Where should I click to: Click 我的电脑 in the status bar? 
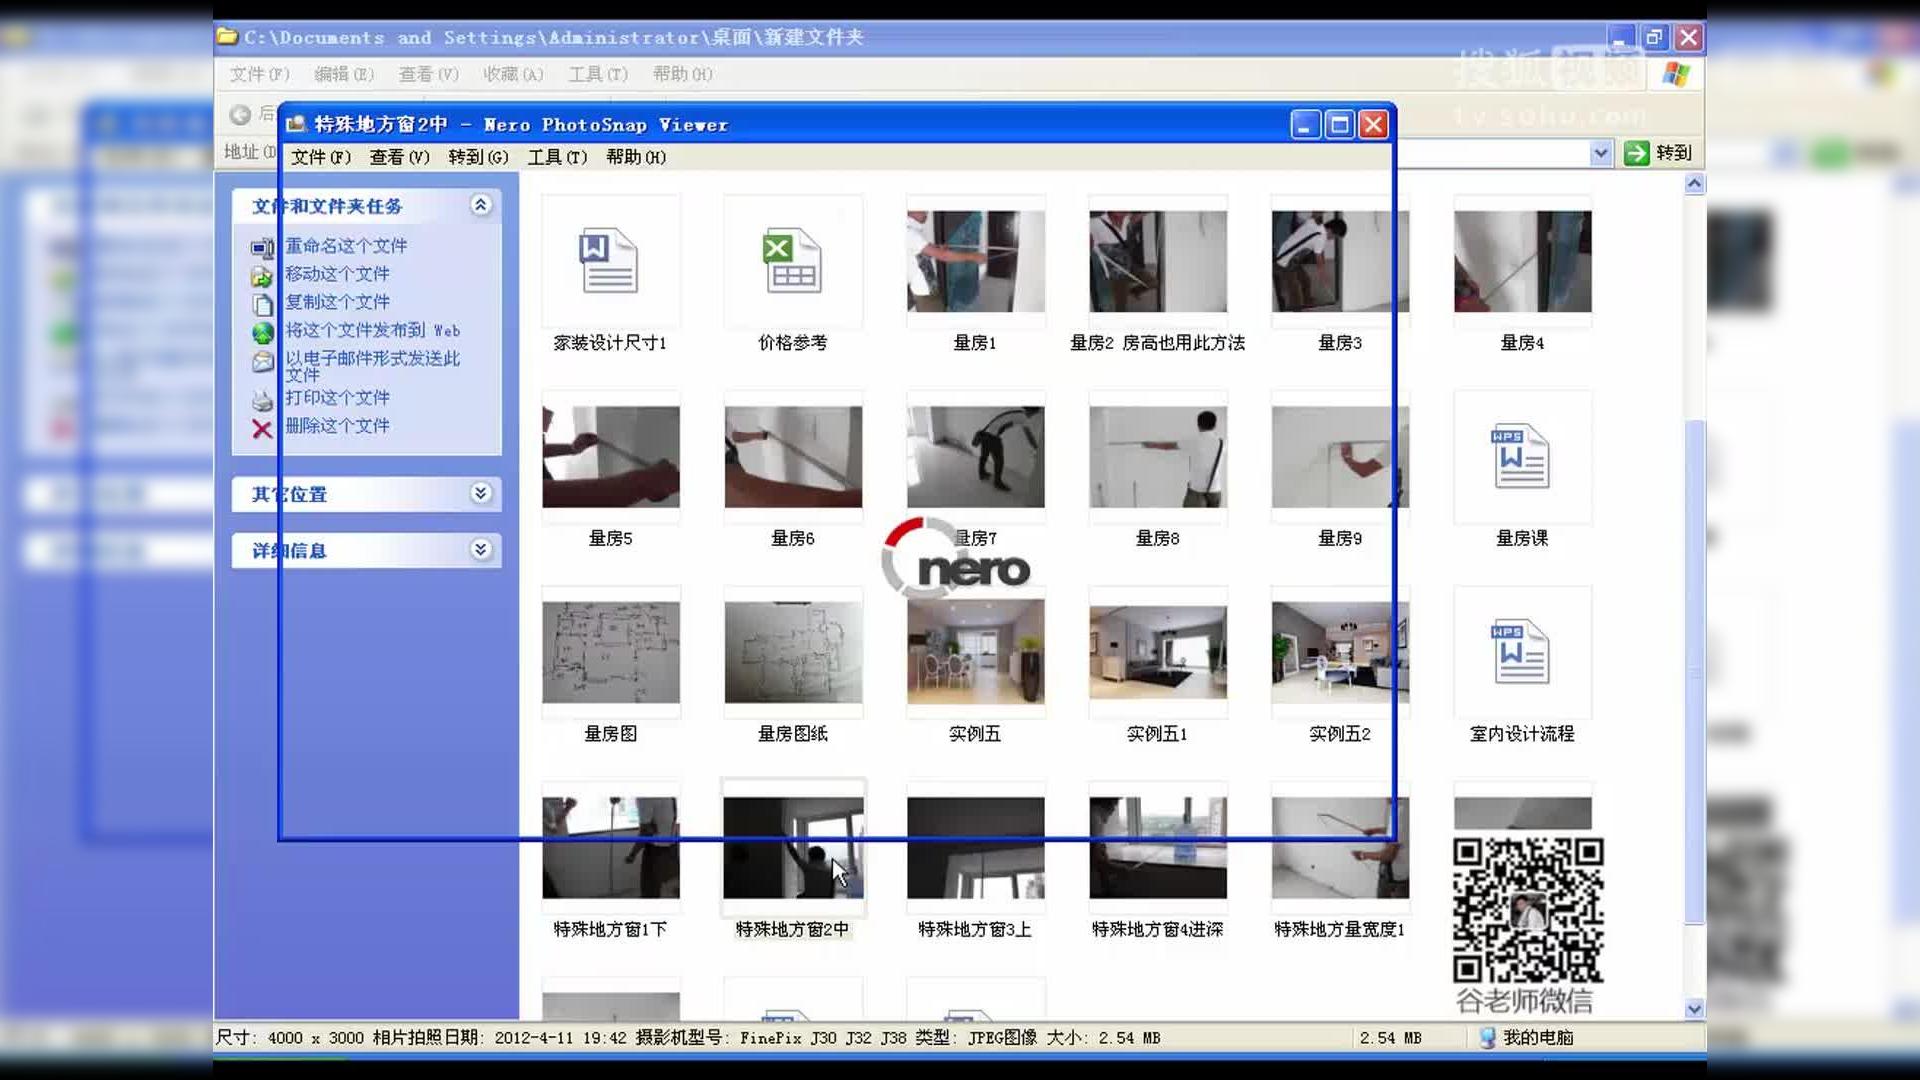1537,1038
